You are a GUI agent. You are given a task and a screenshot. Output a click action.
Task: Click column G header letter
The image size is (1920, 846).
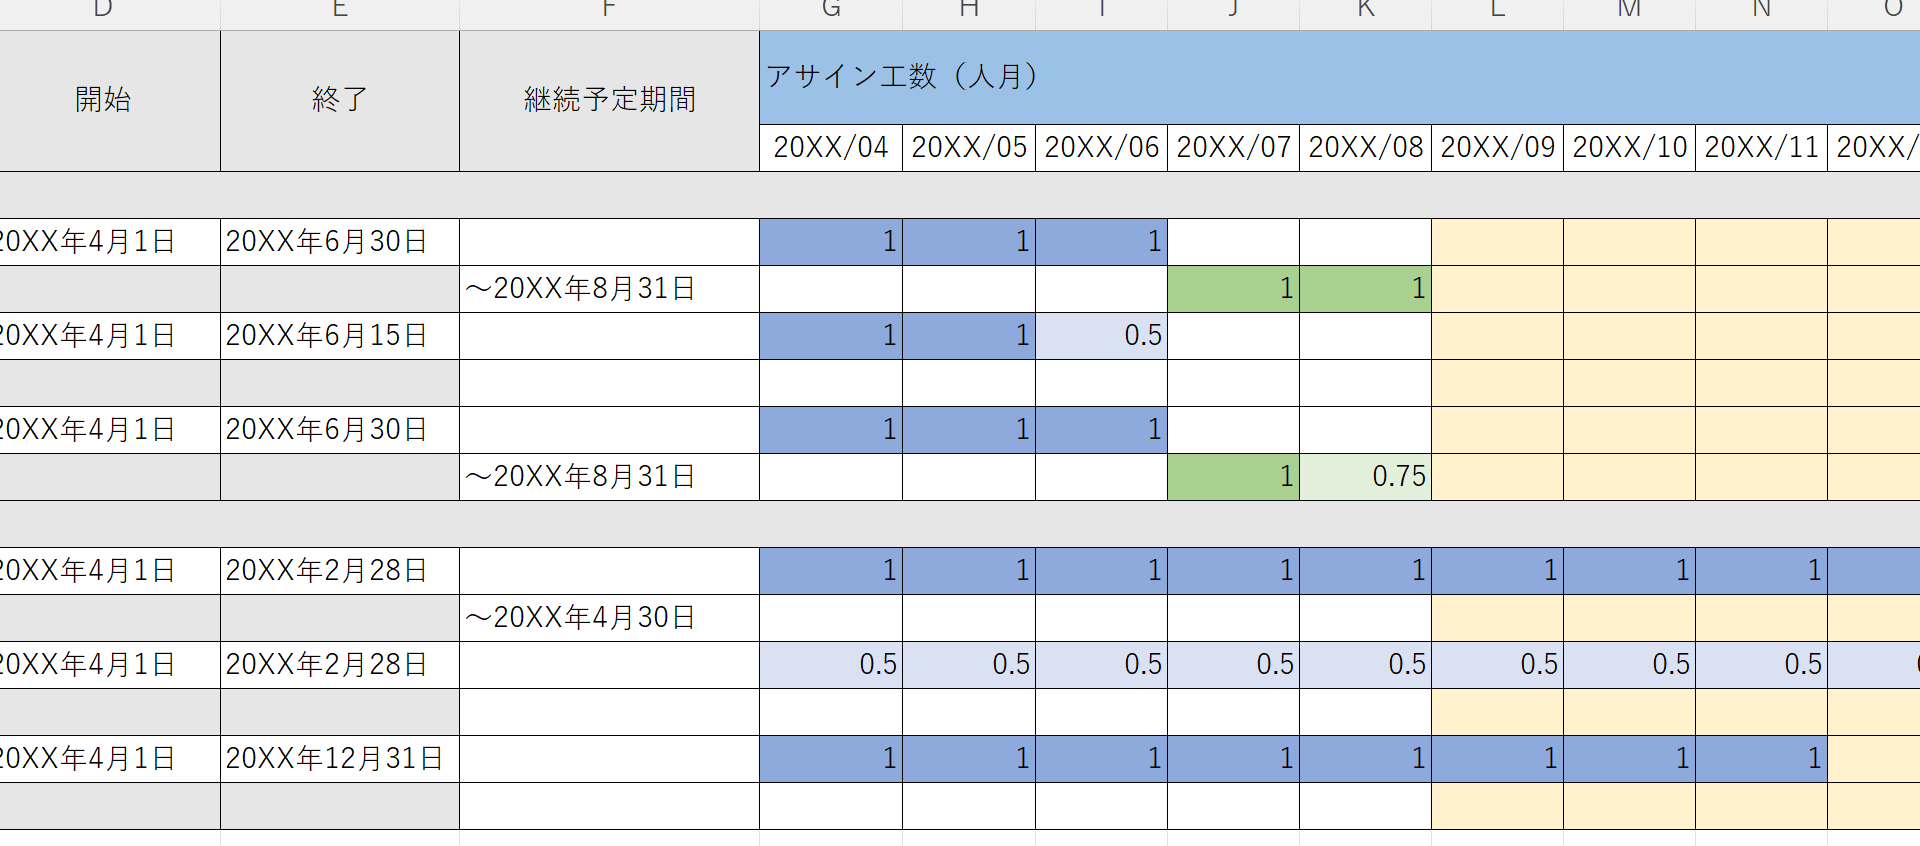pos(830,10)
